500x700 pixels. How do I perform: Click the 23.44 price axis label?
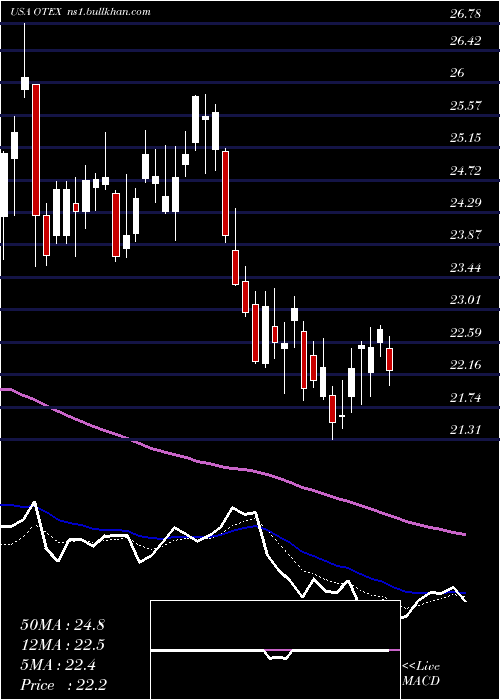(x=465, y=268)
